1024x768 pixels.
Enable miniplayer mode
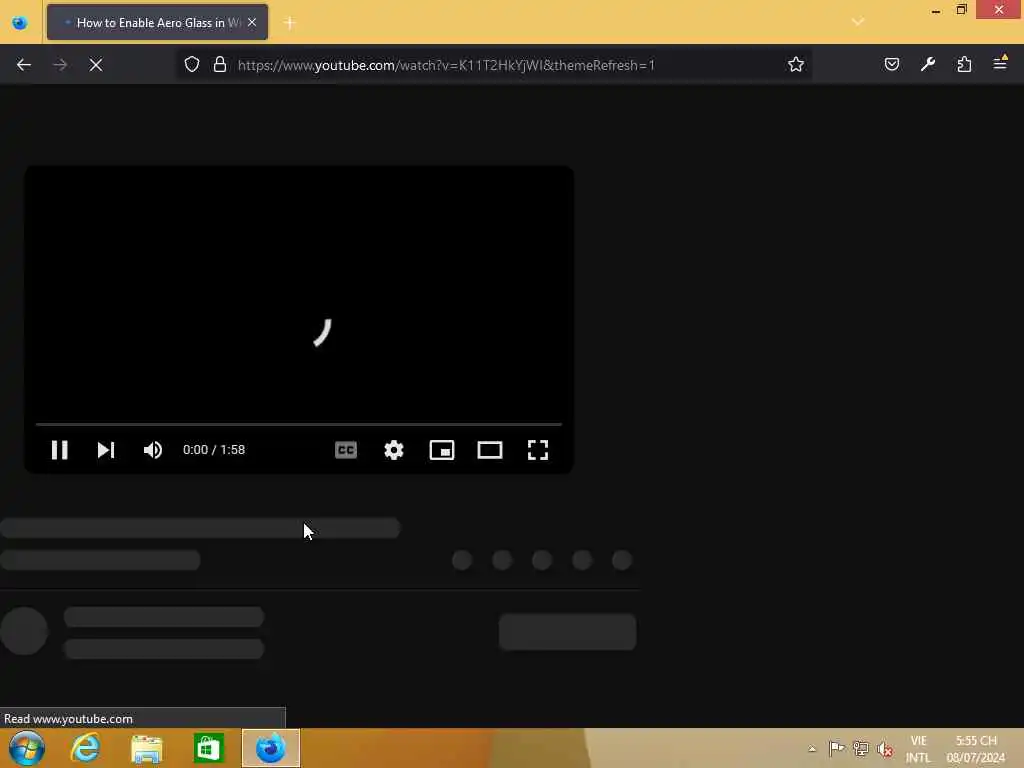tap(442, 450)
